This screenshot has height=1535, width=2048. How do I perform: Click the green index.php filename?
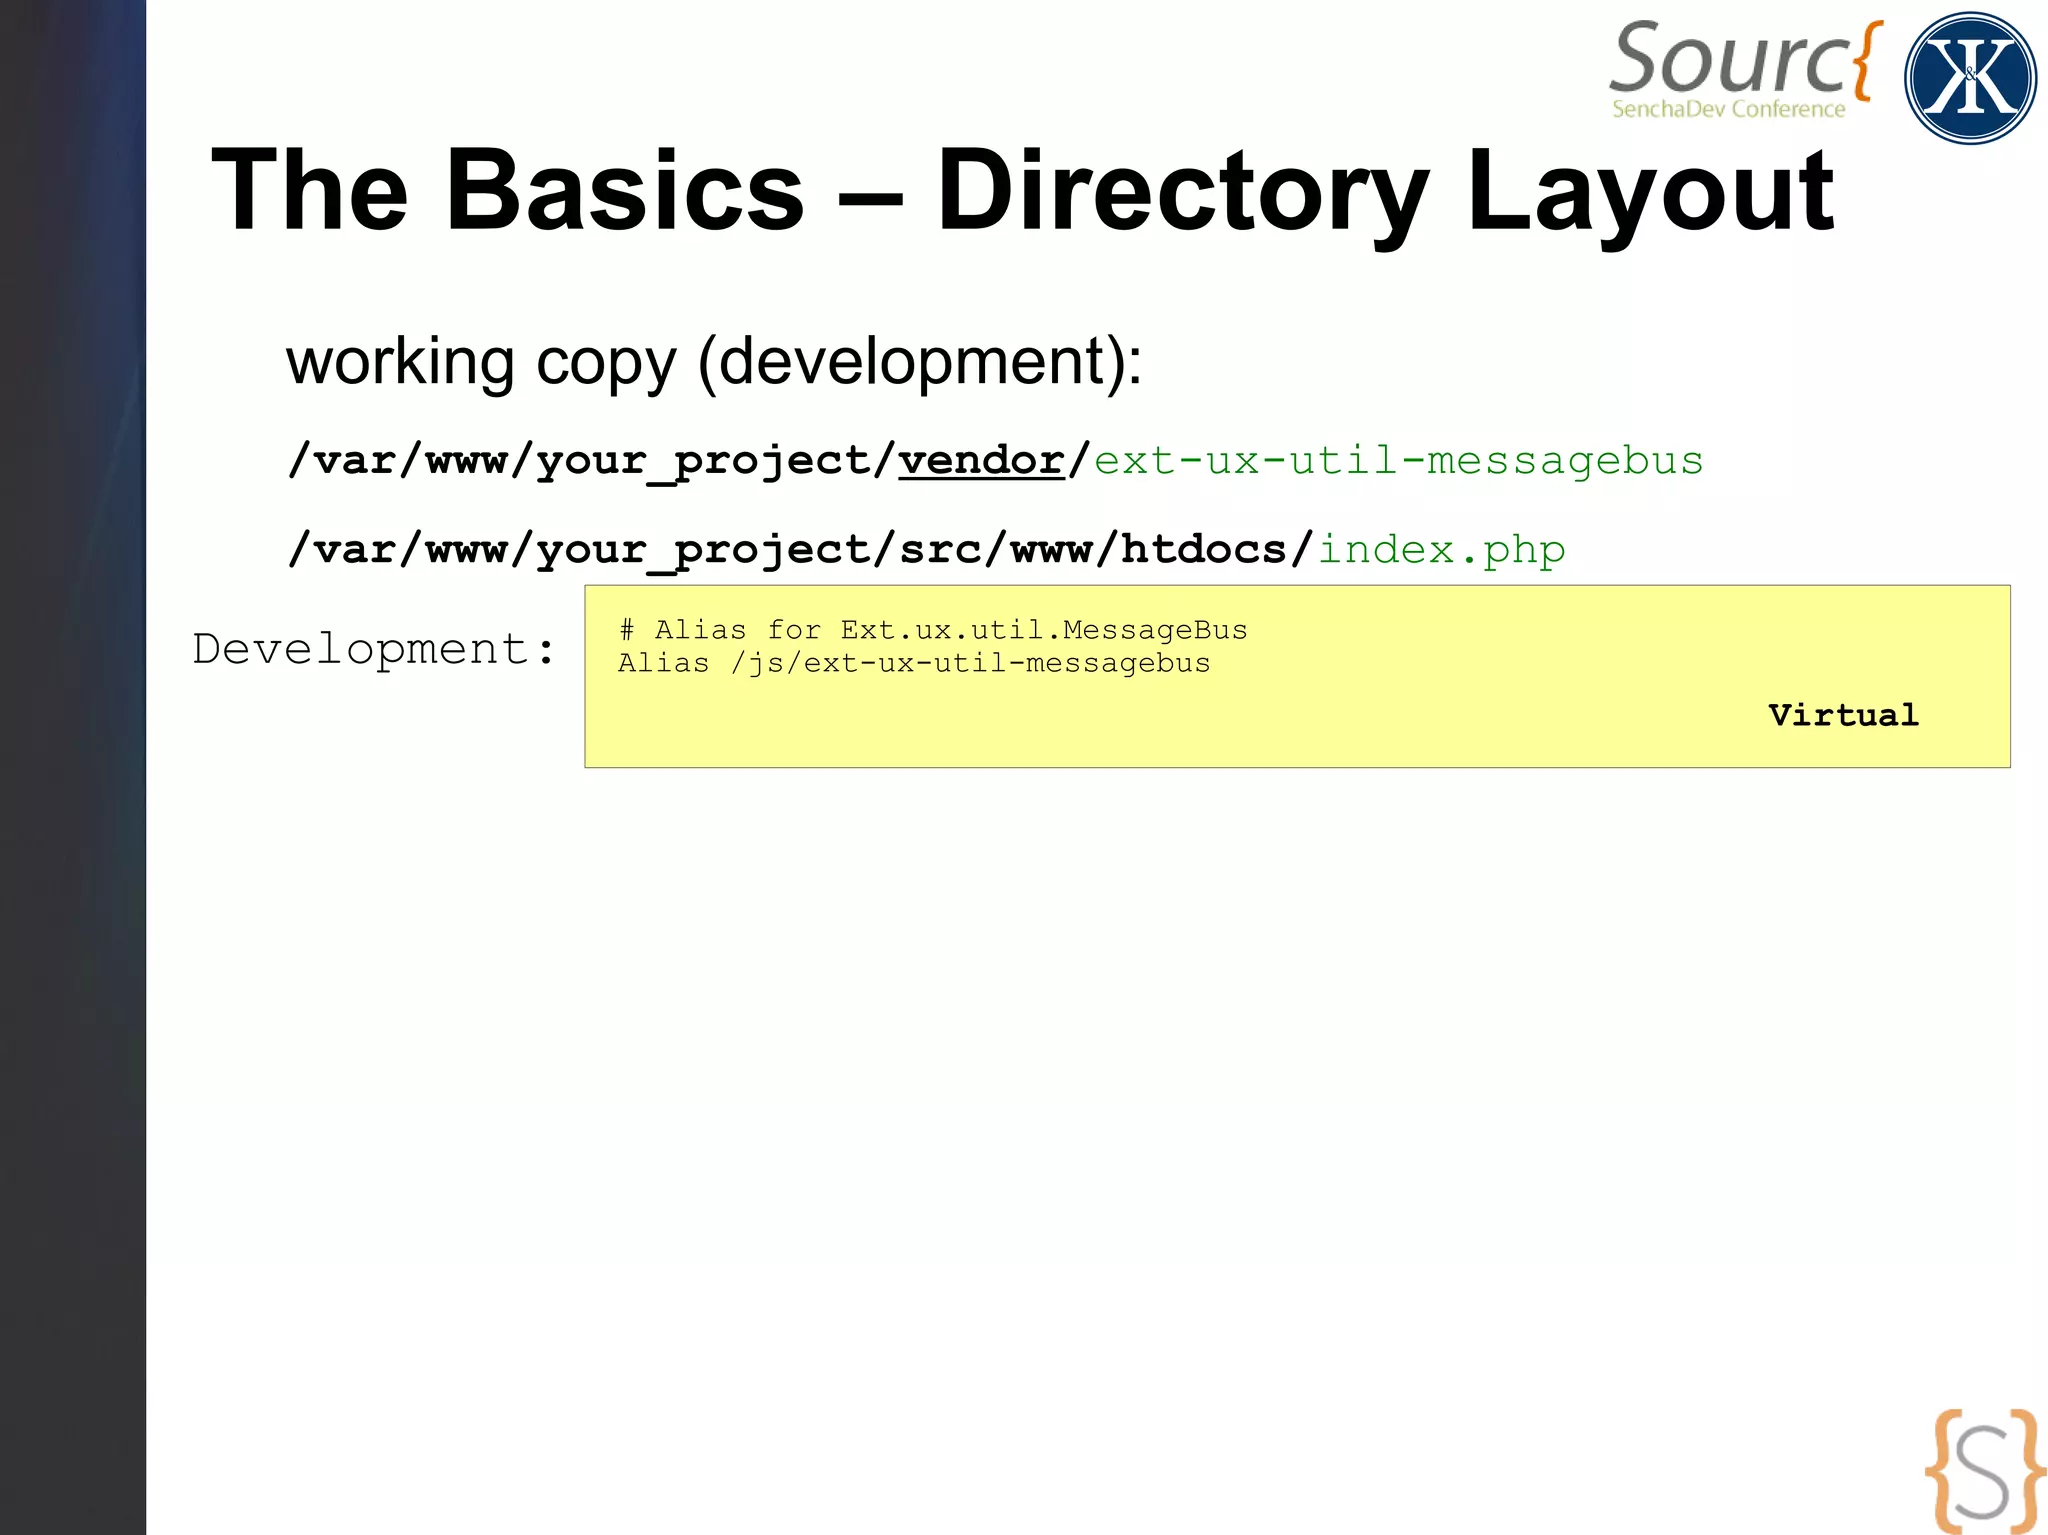1441,549
